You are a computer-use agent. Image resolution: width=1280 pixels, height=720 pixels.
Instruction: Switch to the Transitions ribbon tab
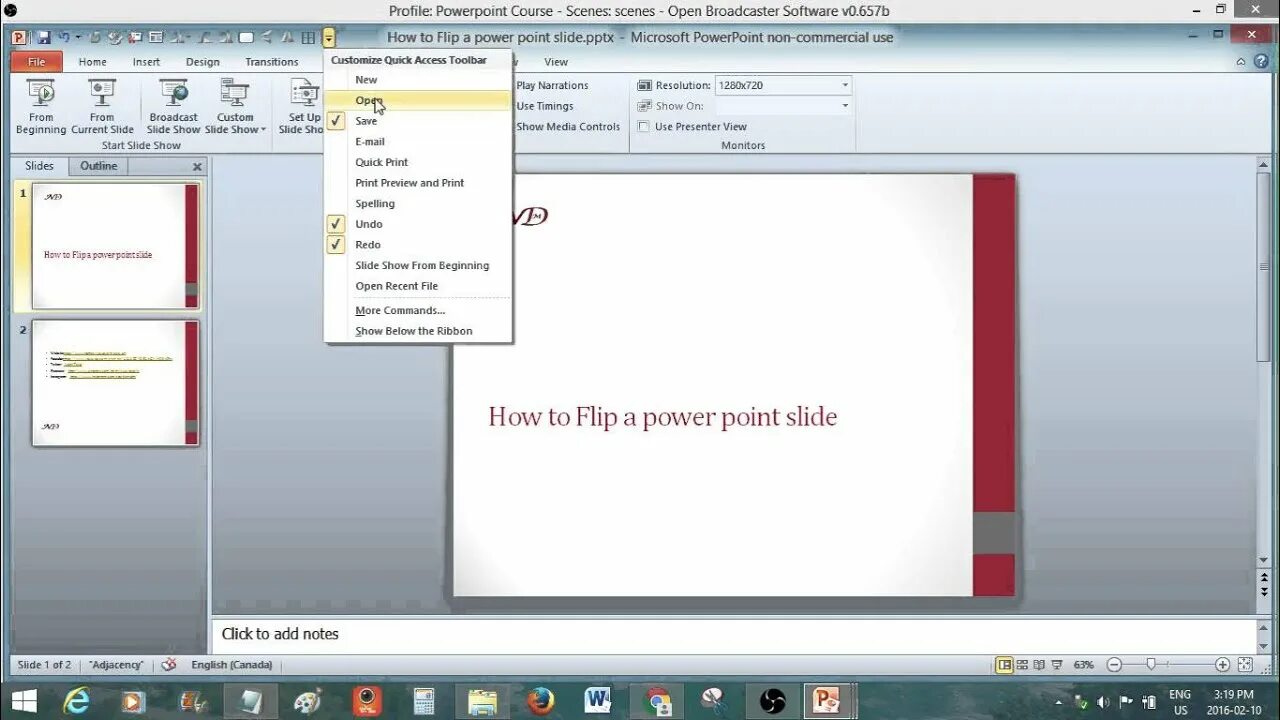(x=272, y=62)
